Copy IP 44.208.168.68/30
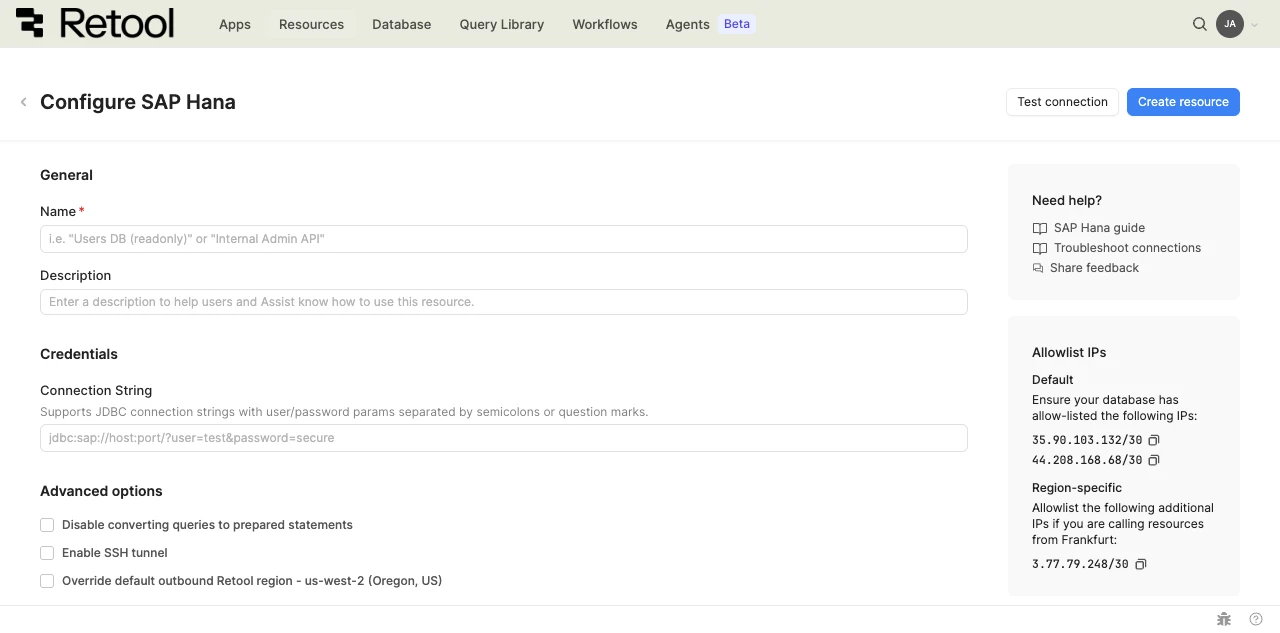Viewport: 1280px width, 633px height. point(1154,460)
